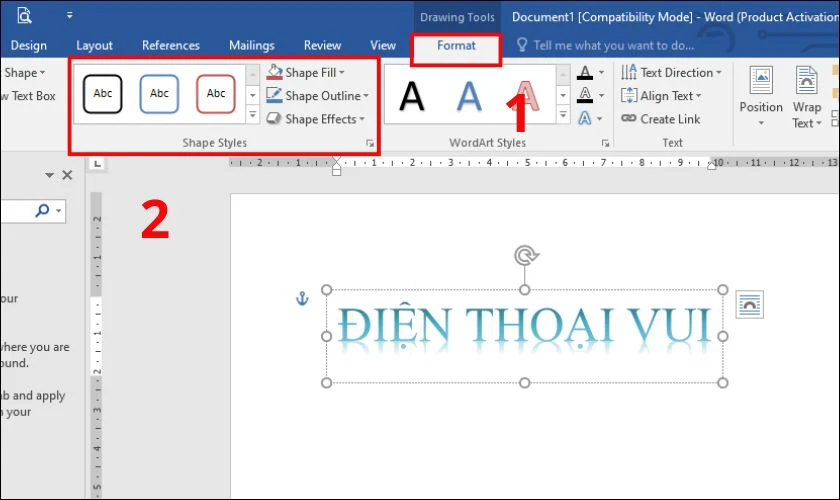Open the Position dropdown button
This screenshot has height=500, width=840.
(x=761, y=96)
